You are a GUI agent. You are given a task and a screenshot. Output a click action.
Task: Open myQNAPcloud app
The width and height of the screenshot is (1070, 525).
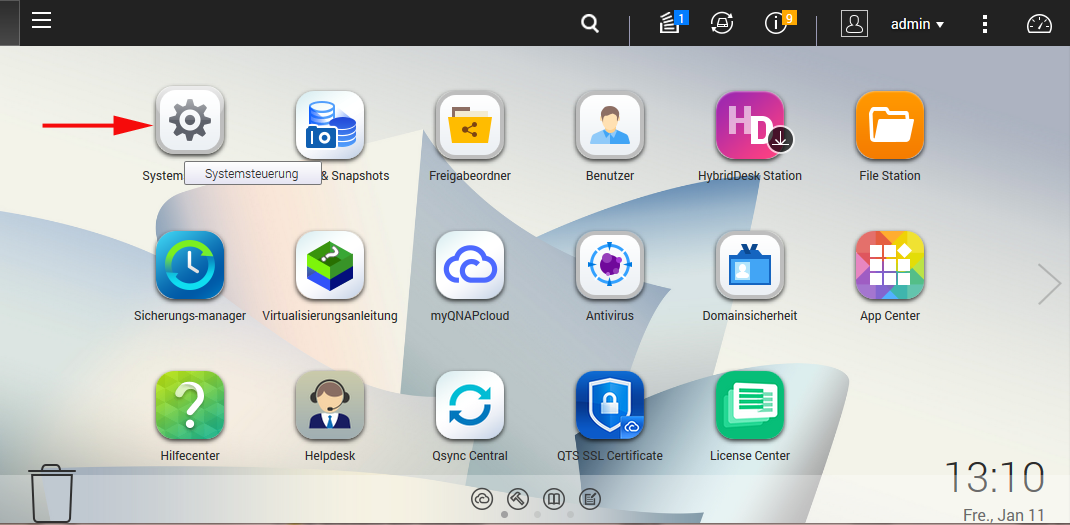click(470, 265)
